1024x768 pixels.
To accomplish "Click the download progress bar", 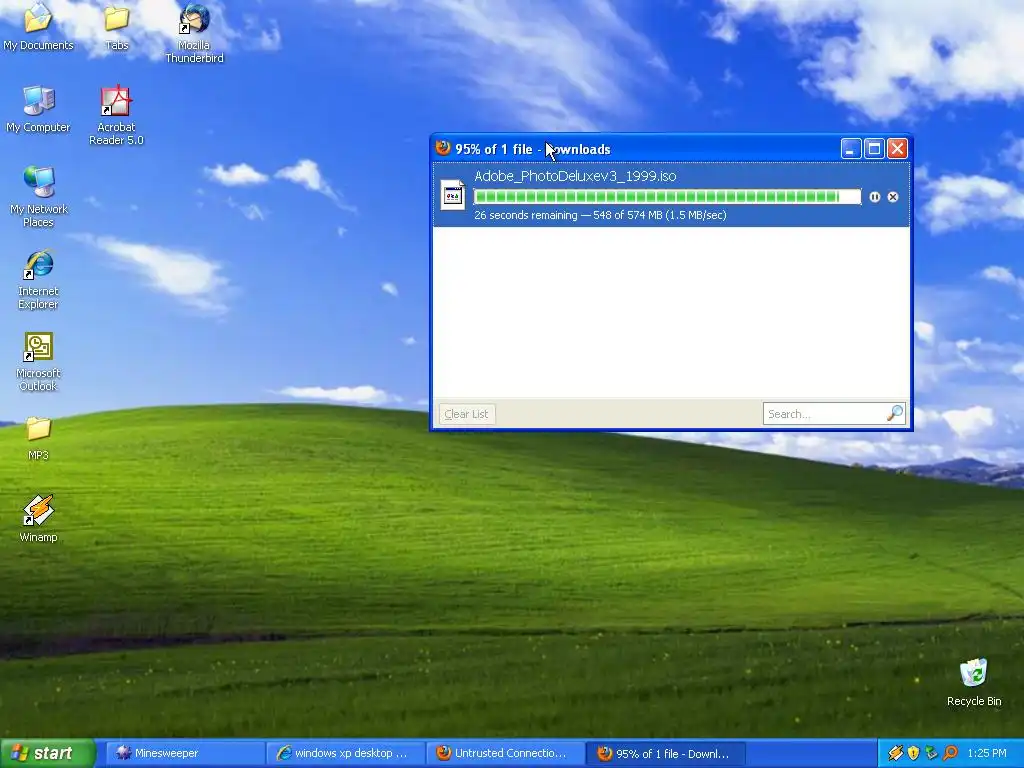I will click(x=667, y=197).
